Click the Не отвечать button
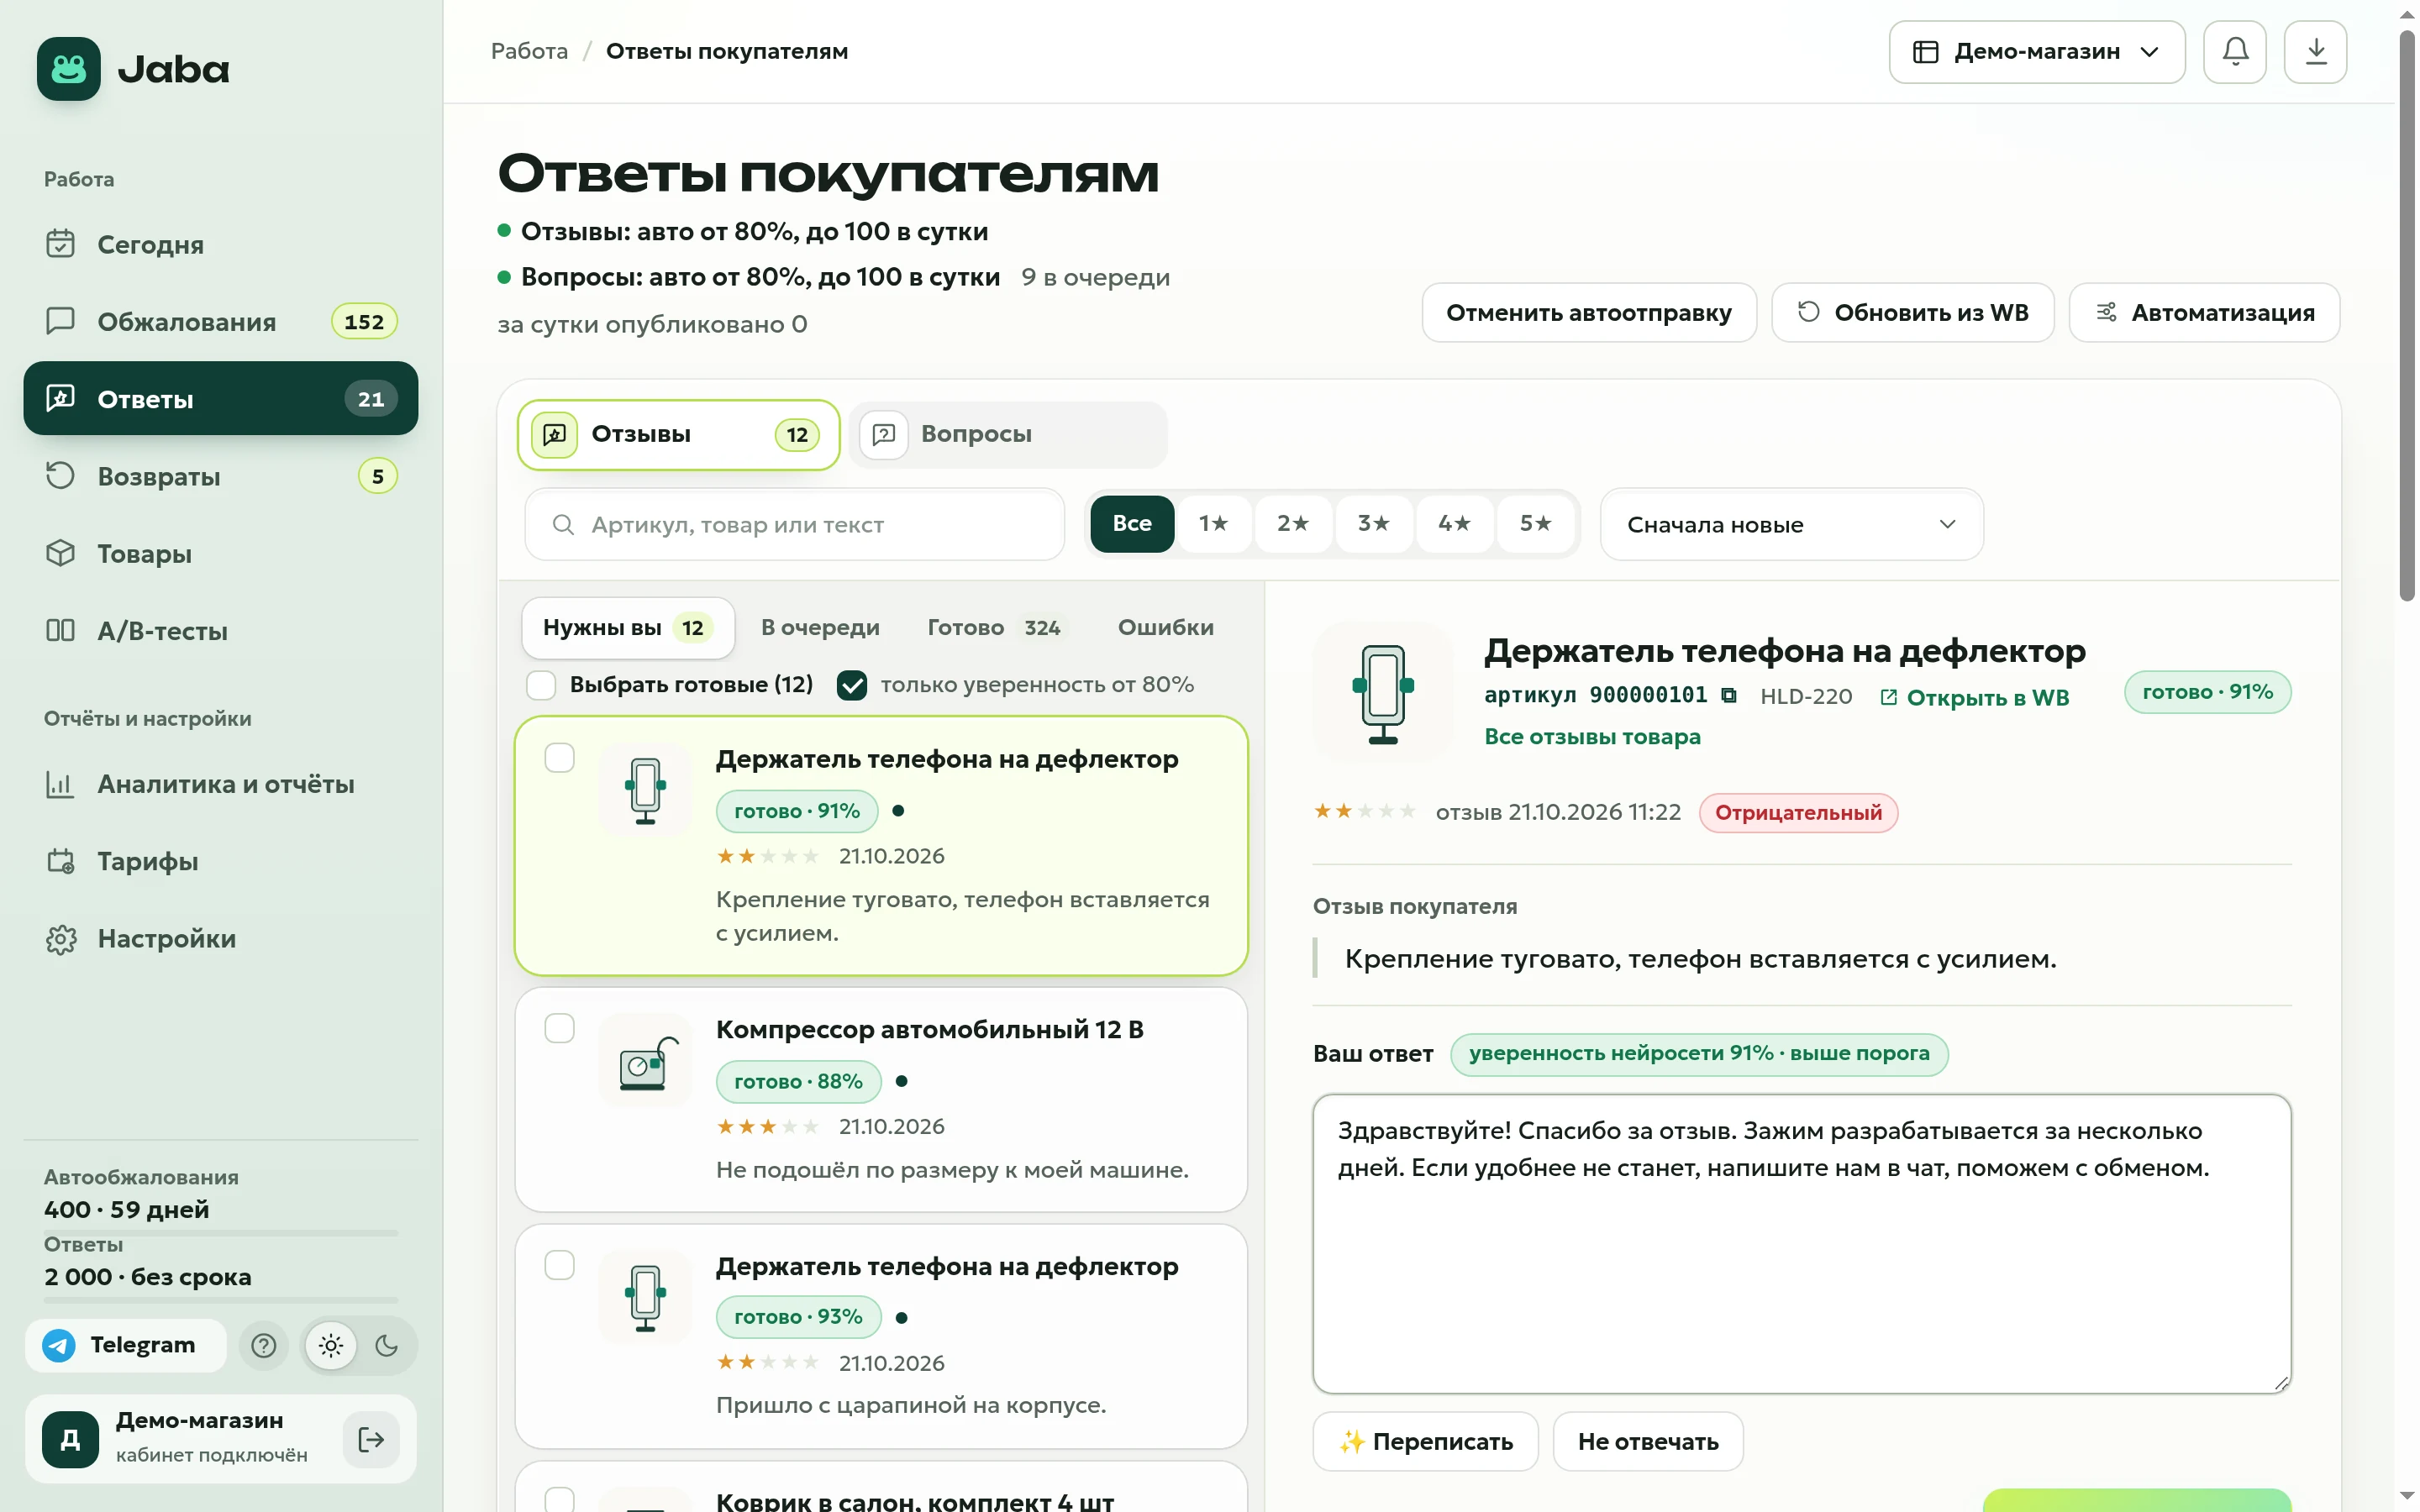2420x1512 pixels. (x=1647, y=1441)
